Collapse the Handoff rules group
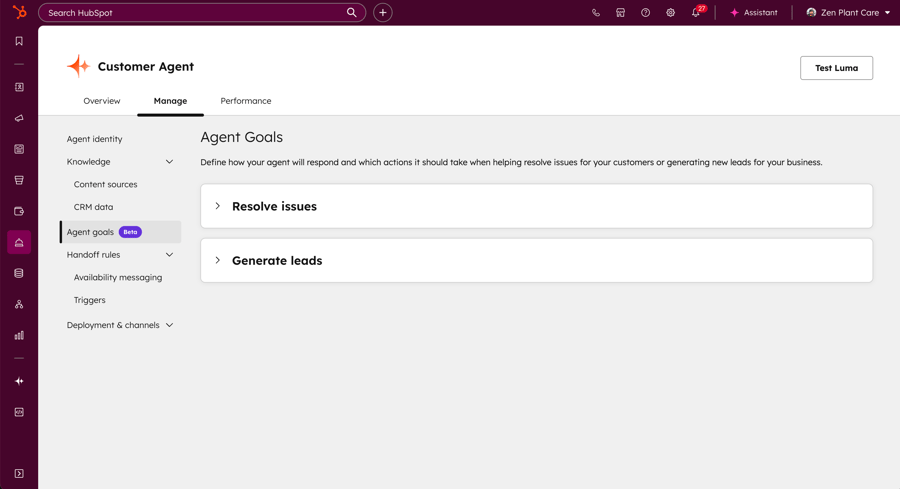 click(x=169, y=255)
